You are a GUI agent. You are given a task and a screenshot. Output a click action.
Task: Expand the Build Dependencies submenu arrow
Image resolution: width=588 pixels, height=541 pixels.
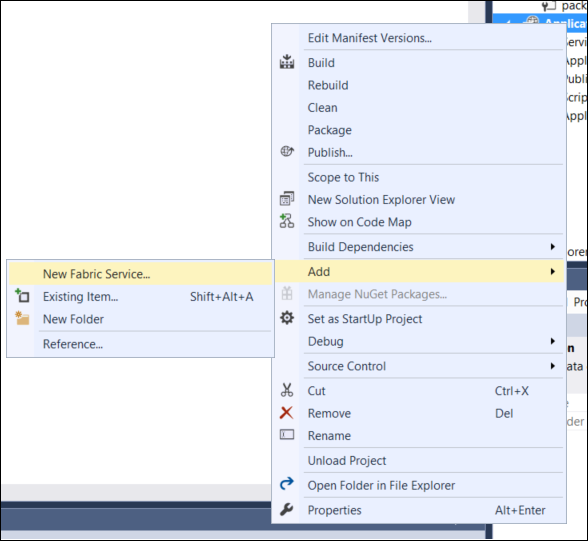[553, 246]
